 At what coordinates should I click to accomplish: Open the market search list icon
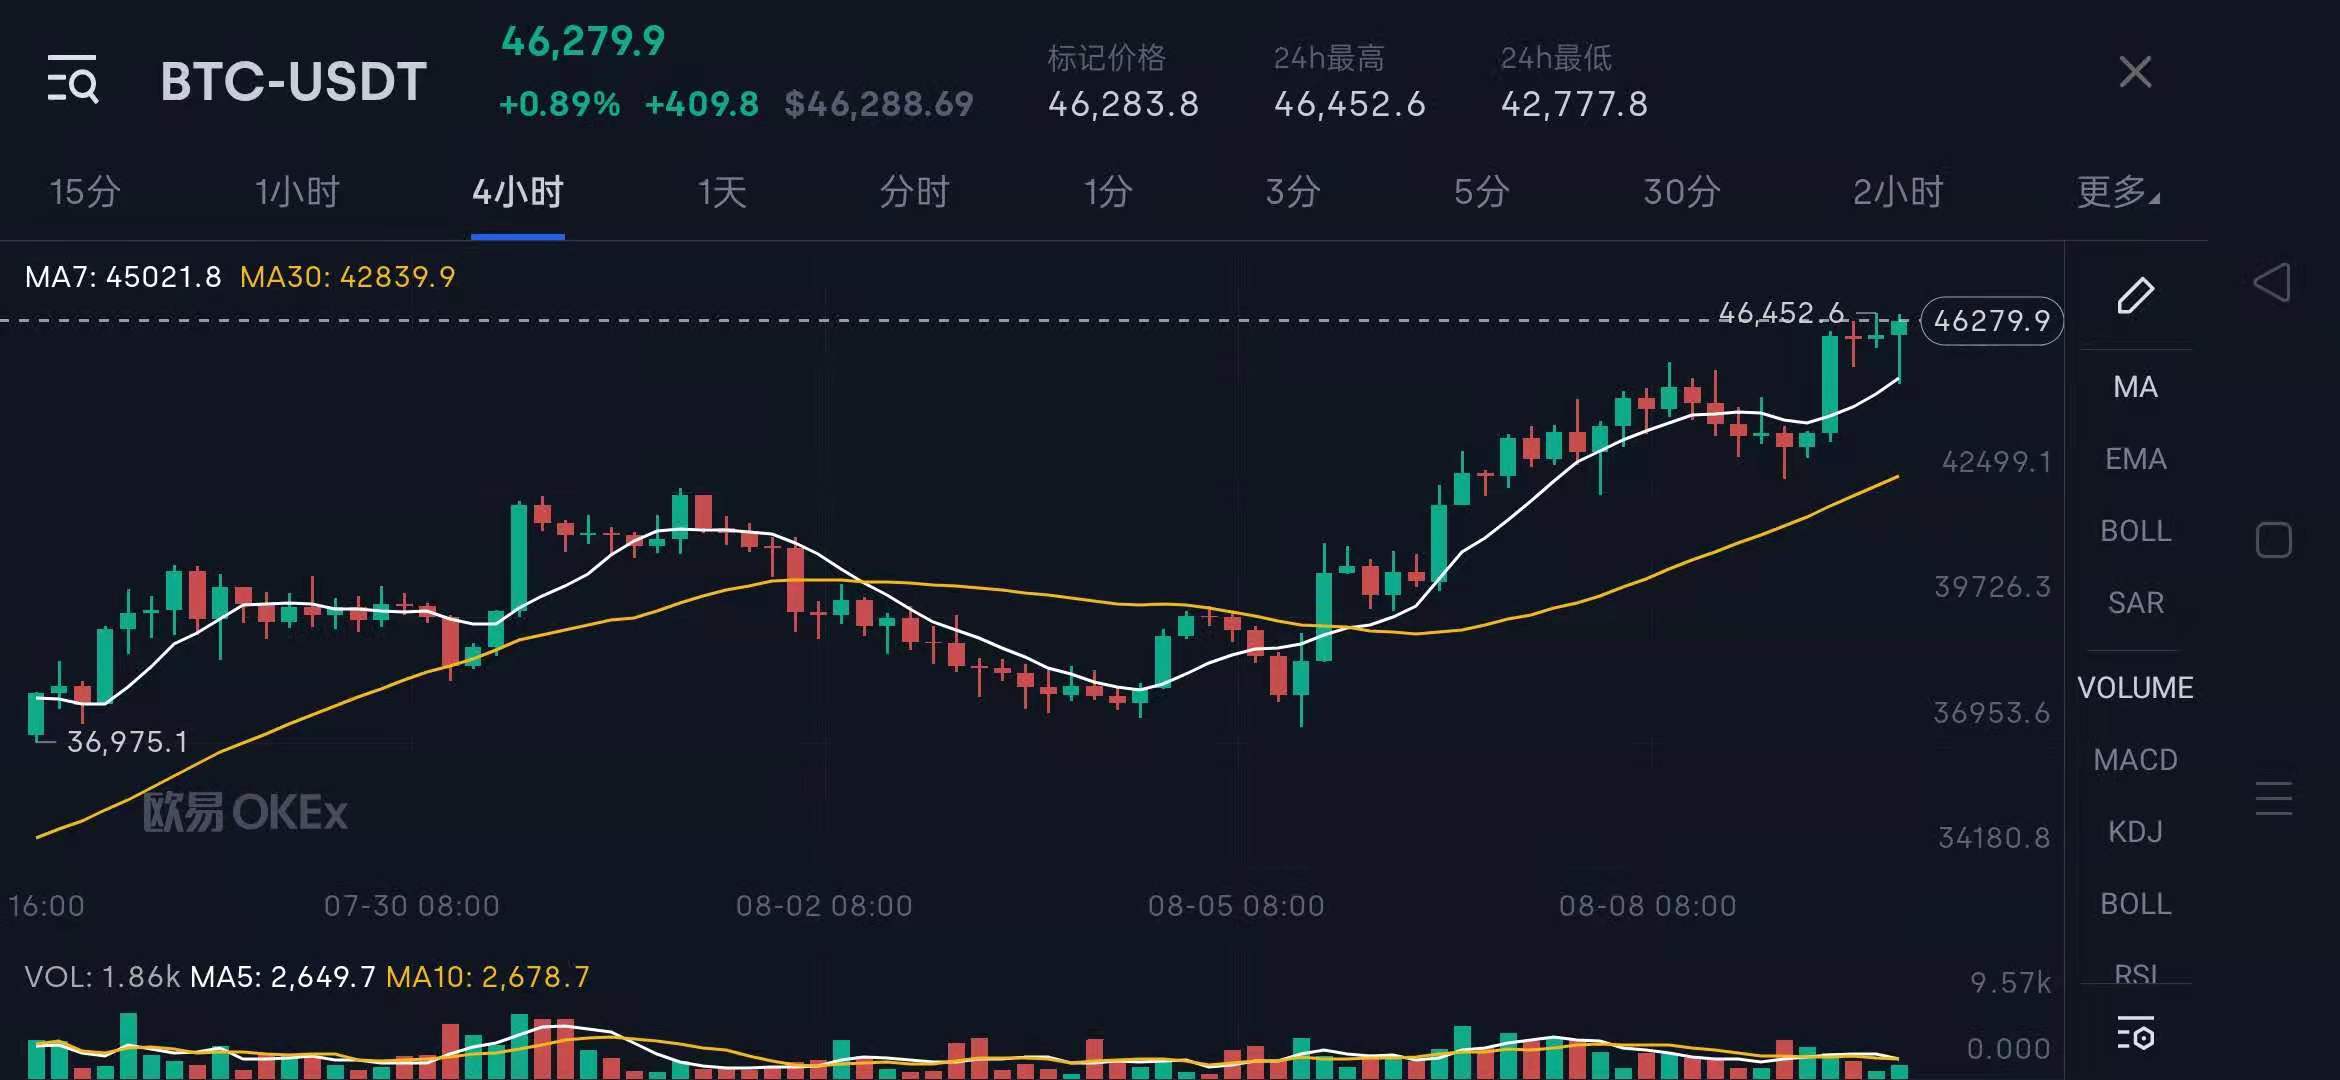[x=73, y=79]
